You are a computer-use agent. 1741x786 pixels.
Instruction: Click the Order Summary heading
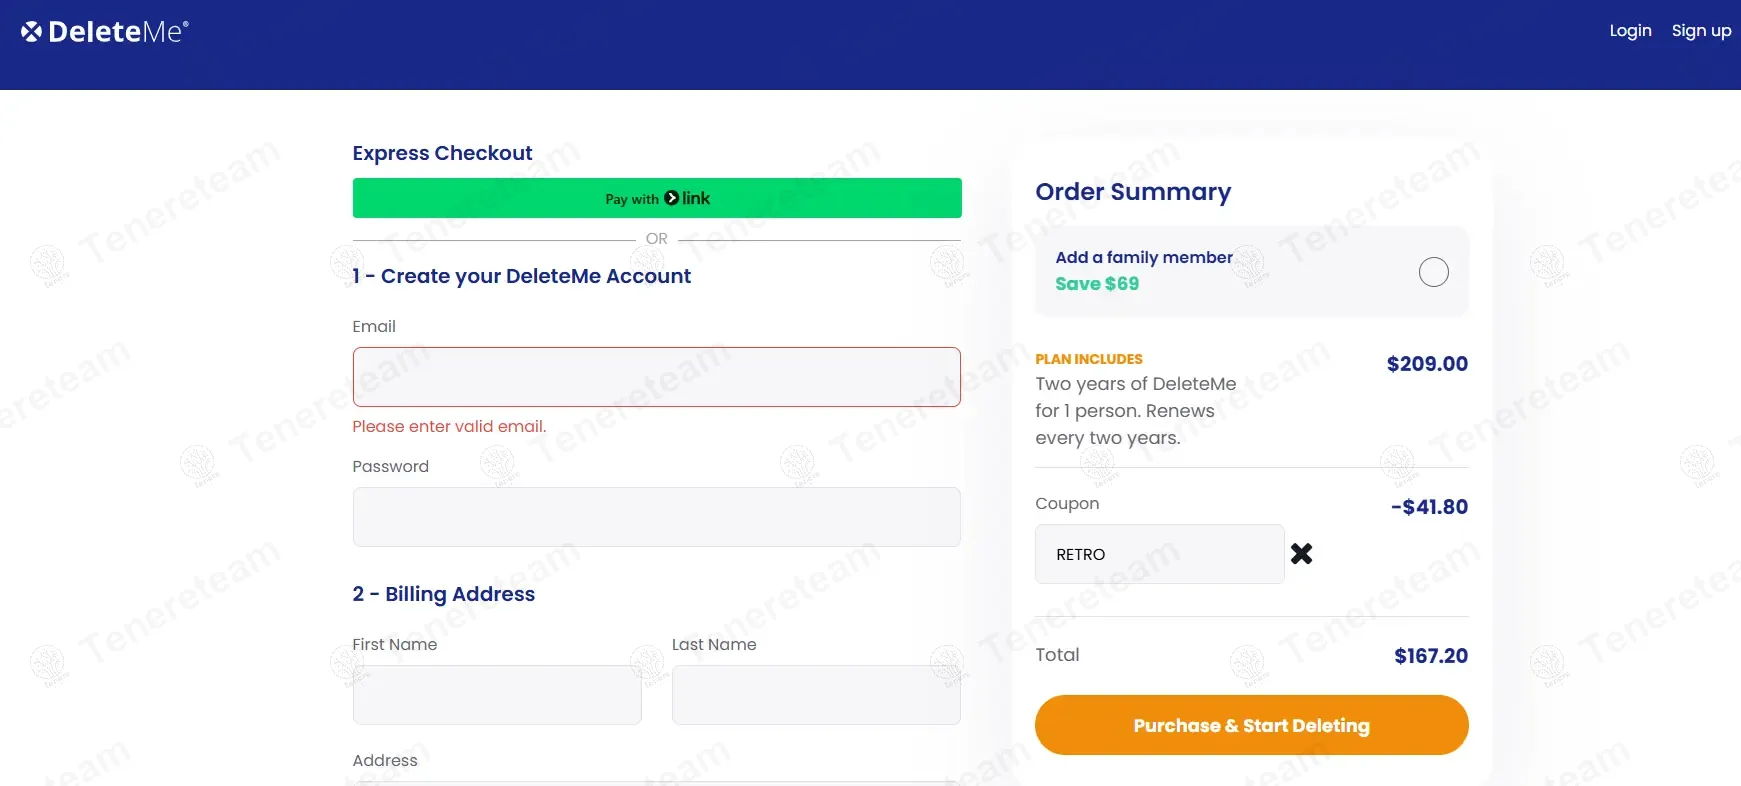[x=1133, y=192]
